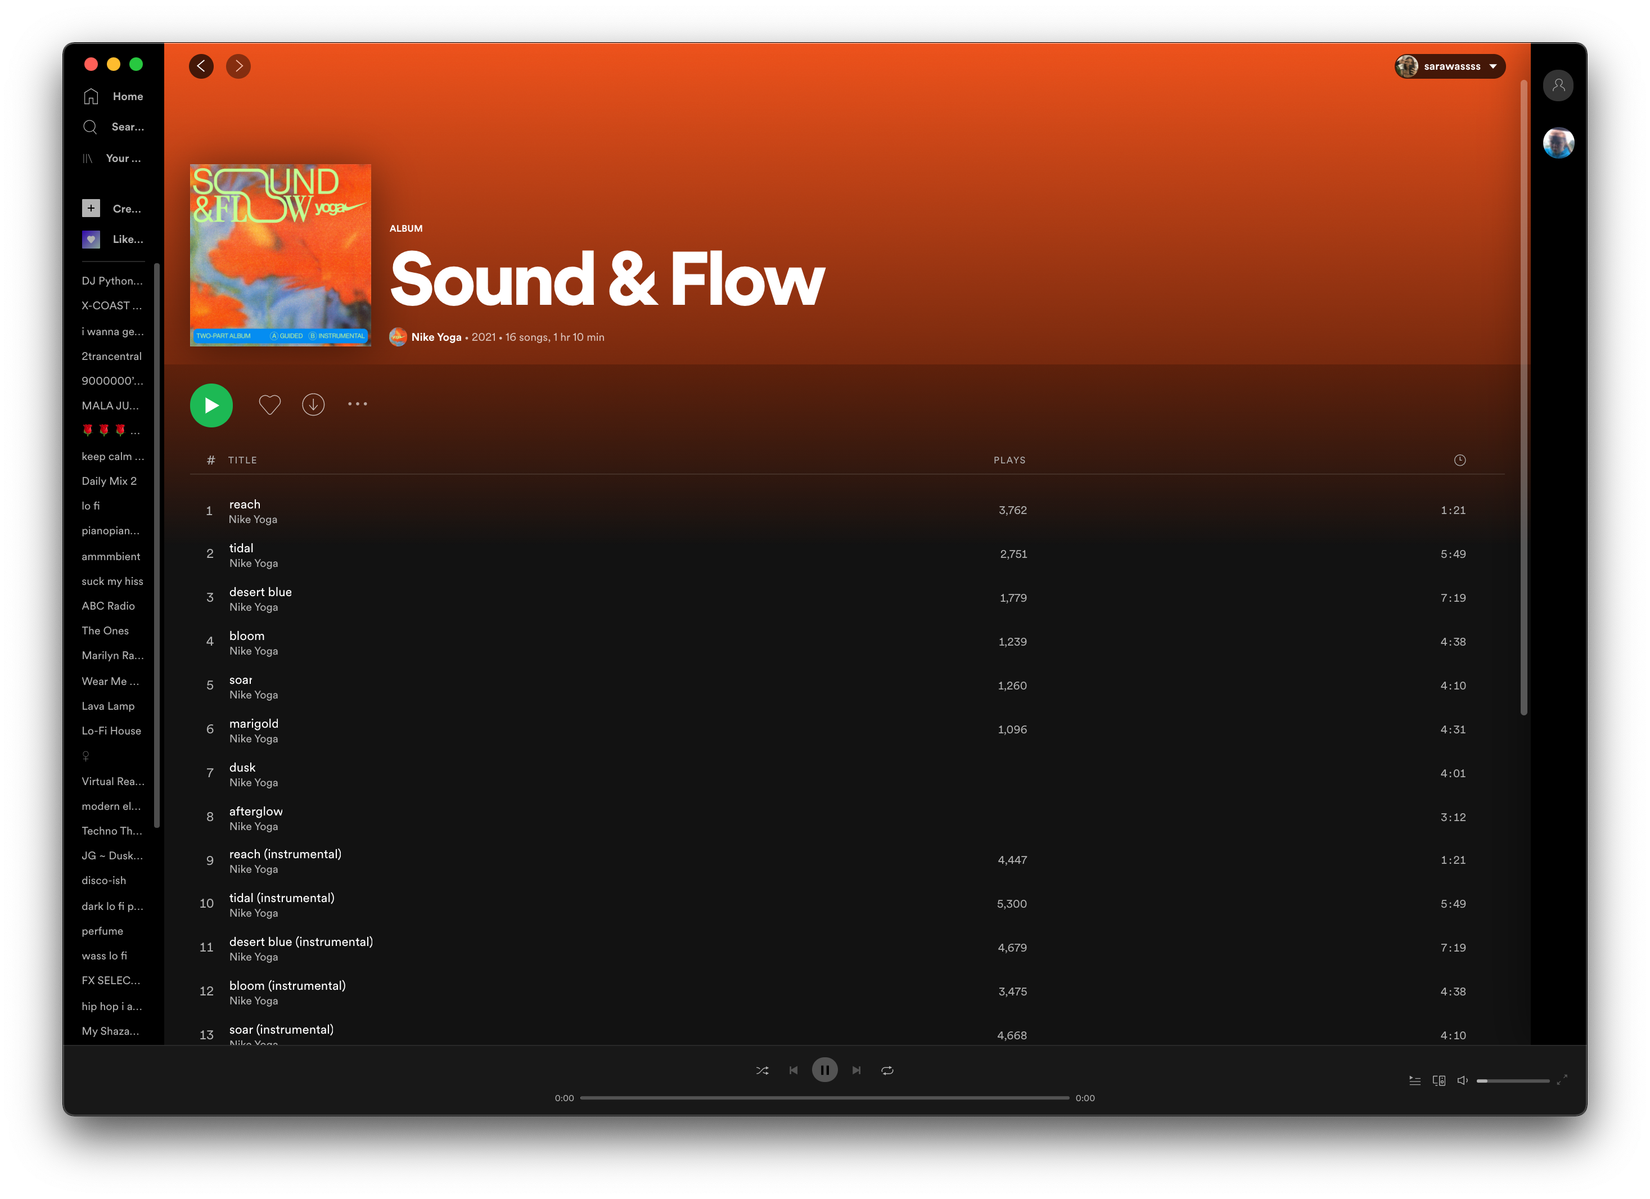Select track 2 tidal
The width and height of the screenshot is (1650, 1199).
point(847,555)
